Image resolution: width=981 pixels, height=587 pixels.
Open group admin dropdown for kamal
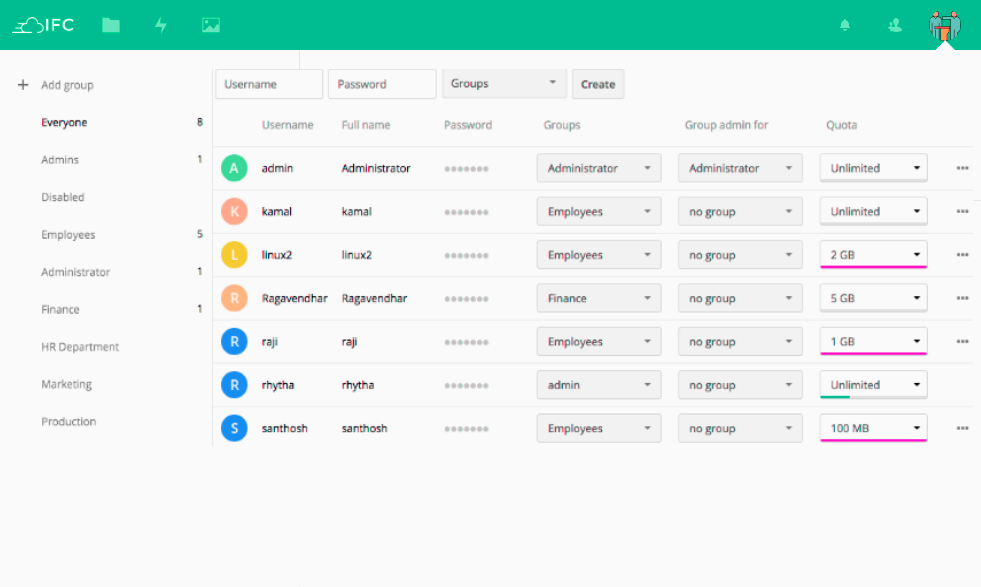coord(740,212)
